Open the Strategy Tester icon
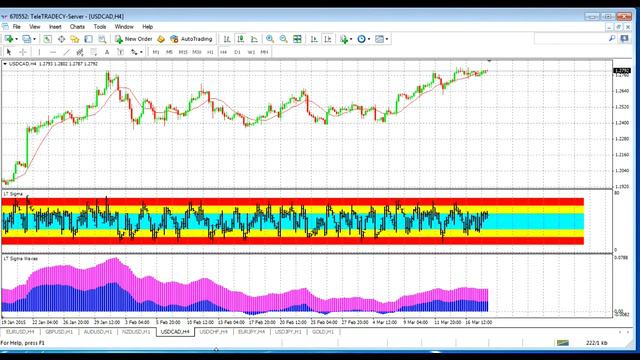The width and height of the screenshot is (640, 360). 102,39
